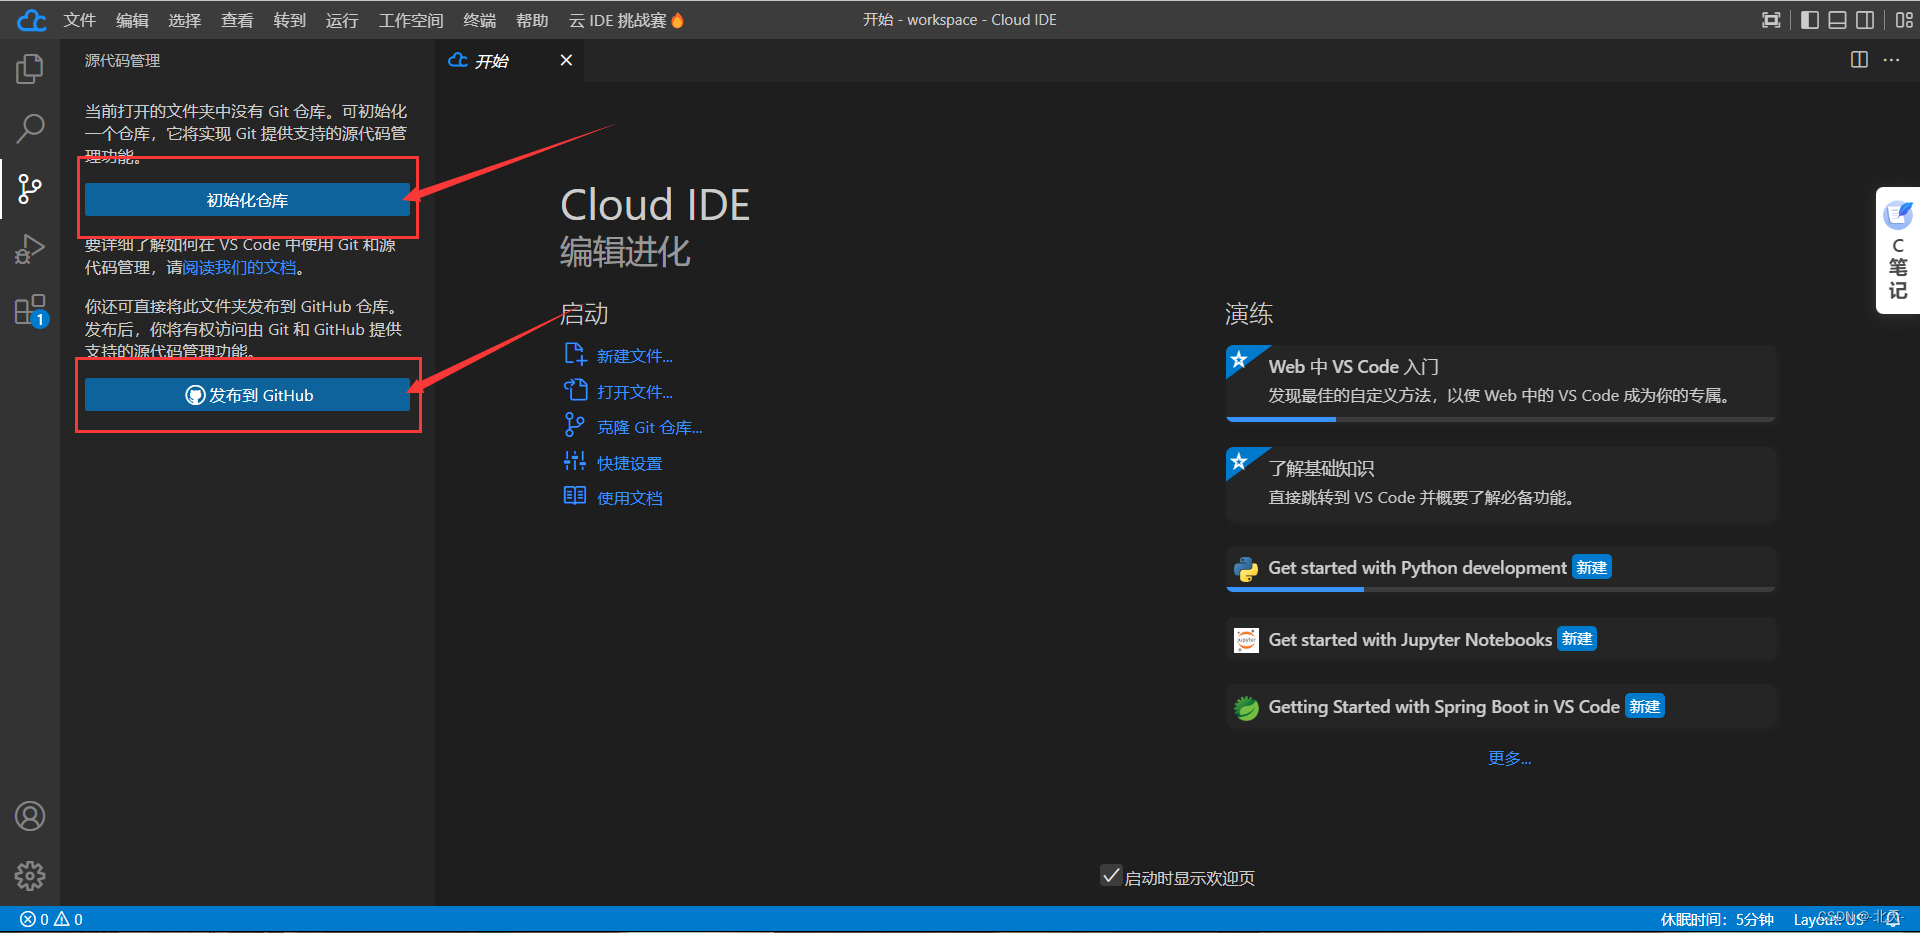Open the Run and Debug view icon
This screenshot has width=1920, height=933.
[30, 248]
